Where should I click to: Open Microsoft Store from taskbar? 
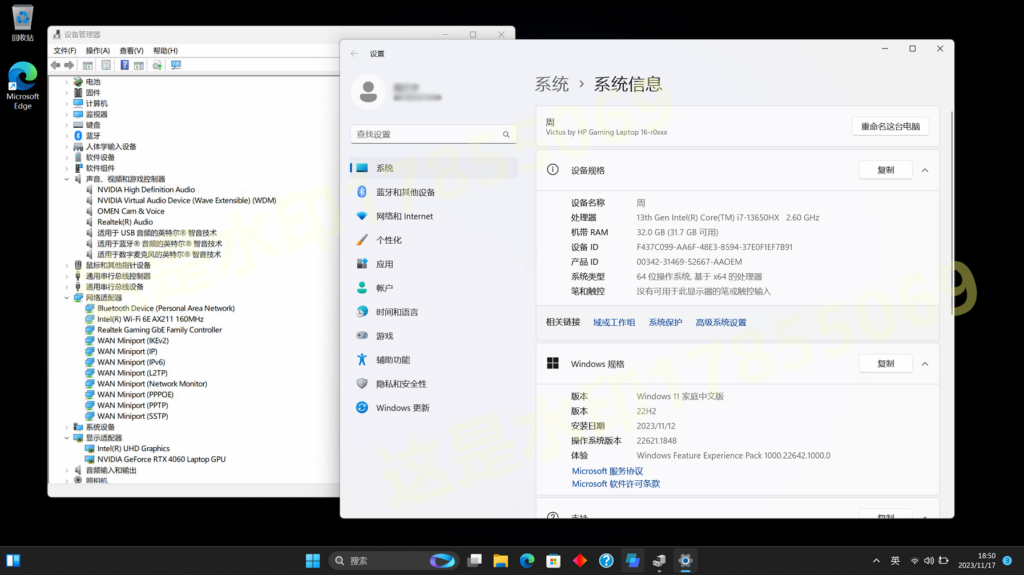554,561
